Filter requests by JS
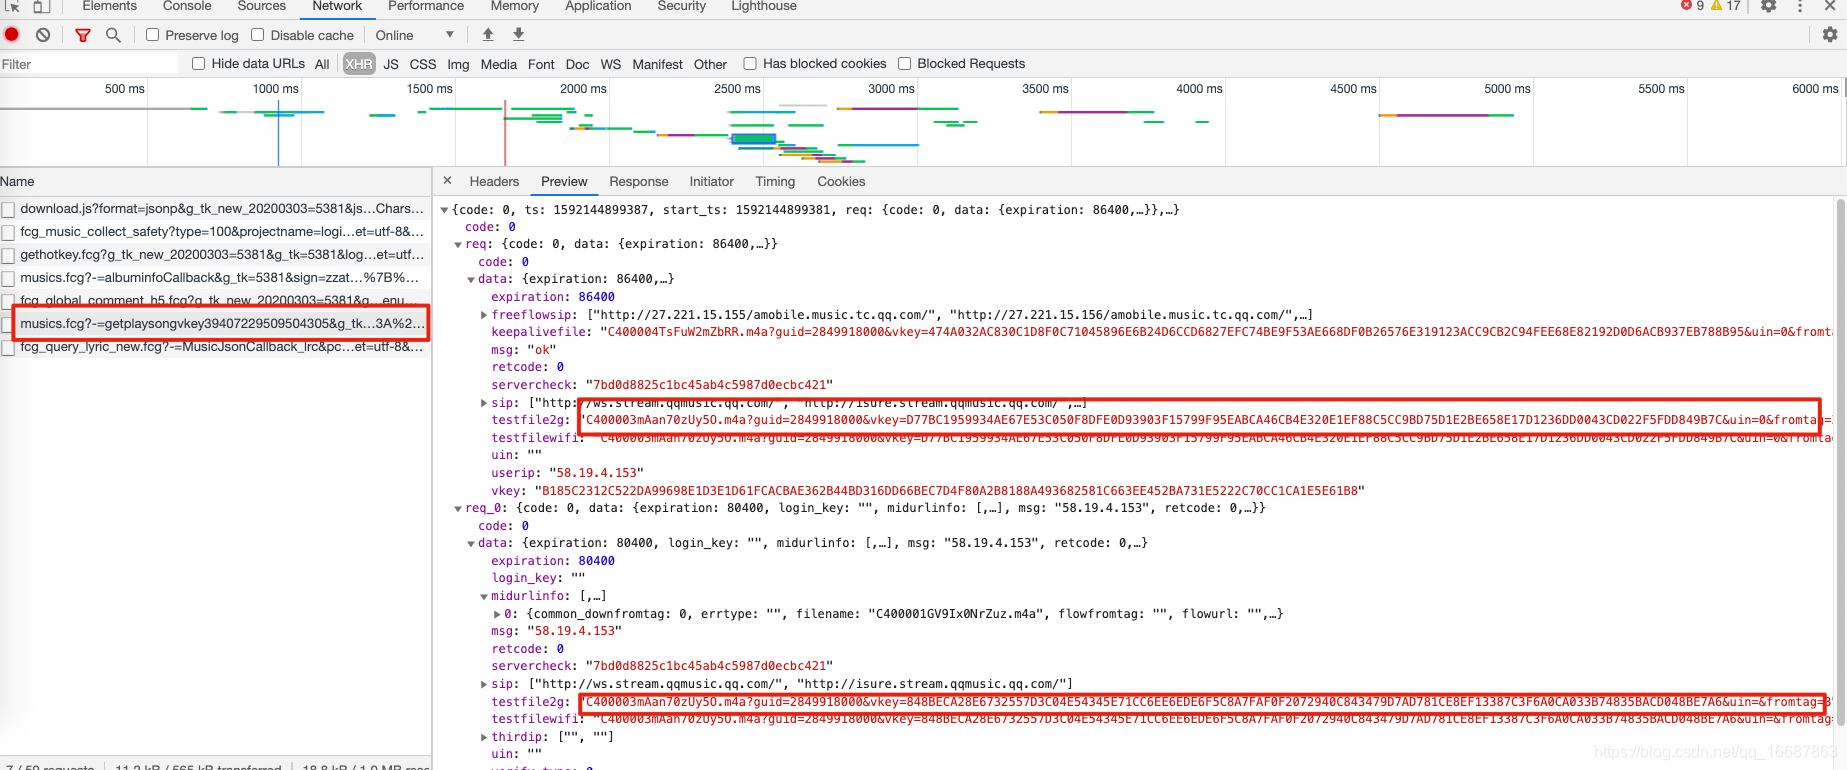The image size is (1847, 770). pyautogui.click(x=391, y=64)
